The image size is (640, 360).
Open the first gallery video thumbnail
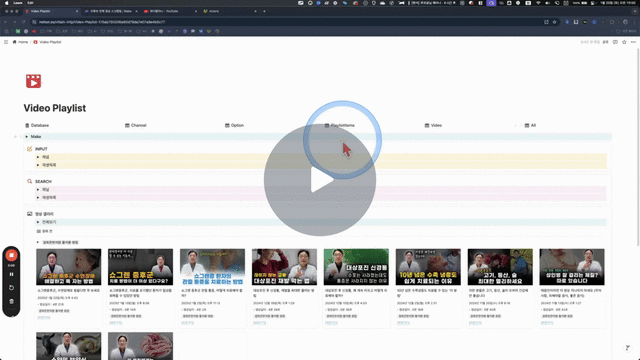(x=69, y=267)
